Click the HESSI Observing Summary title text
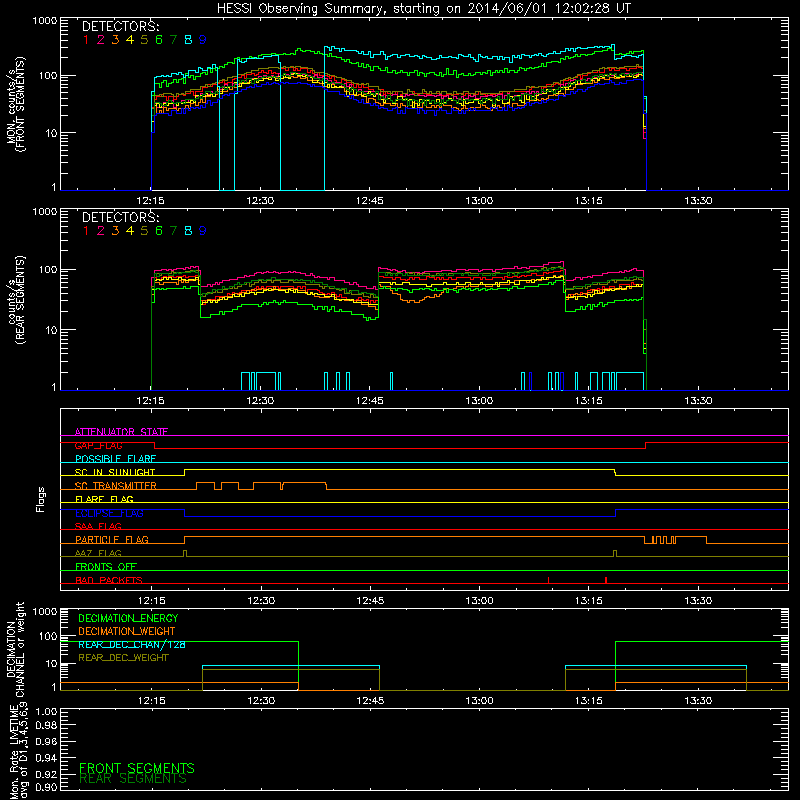The height and width of the screenshot is (800, 800). coord(424,9)
